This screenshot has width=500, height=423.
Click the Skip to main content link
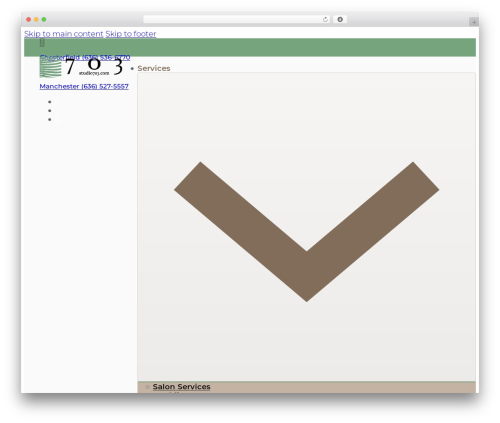64,34
